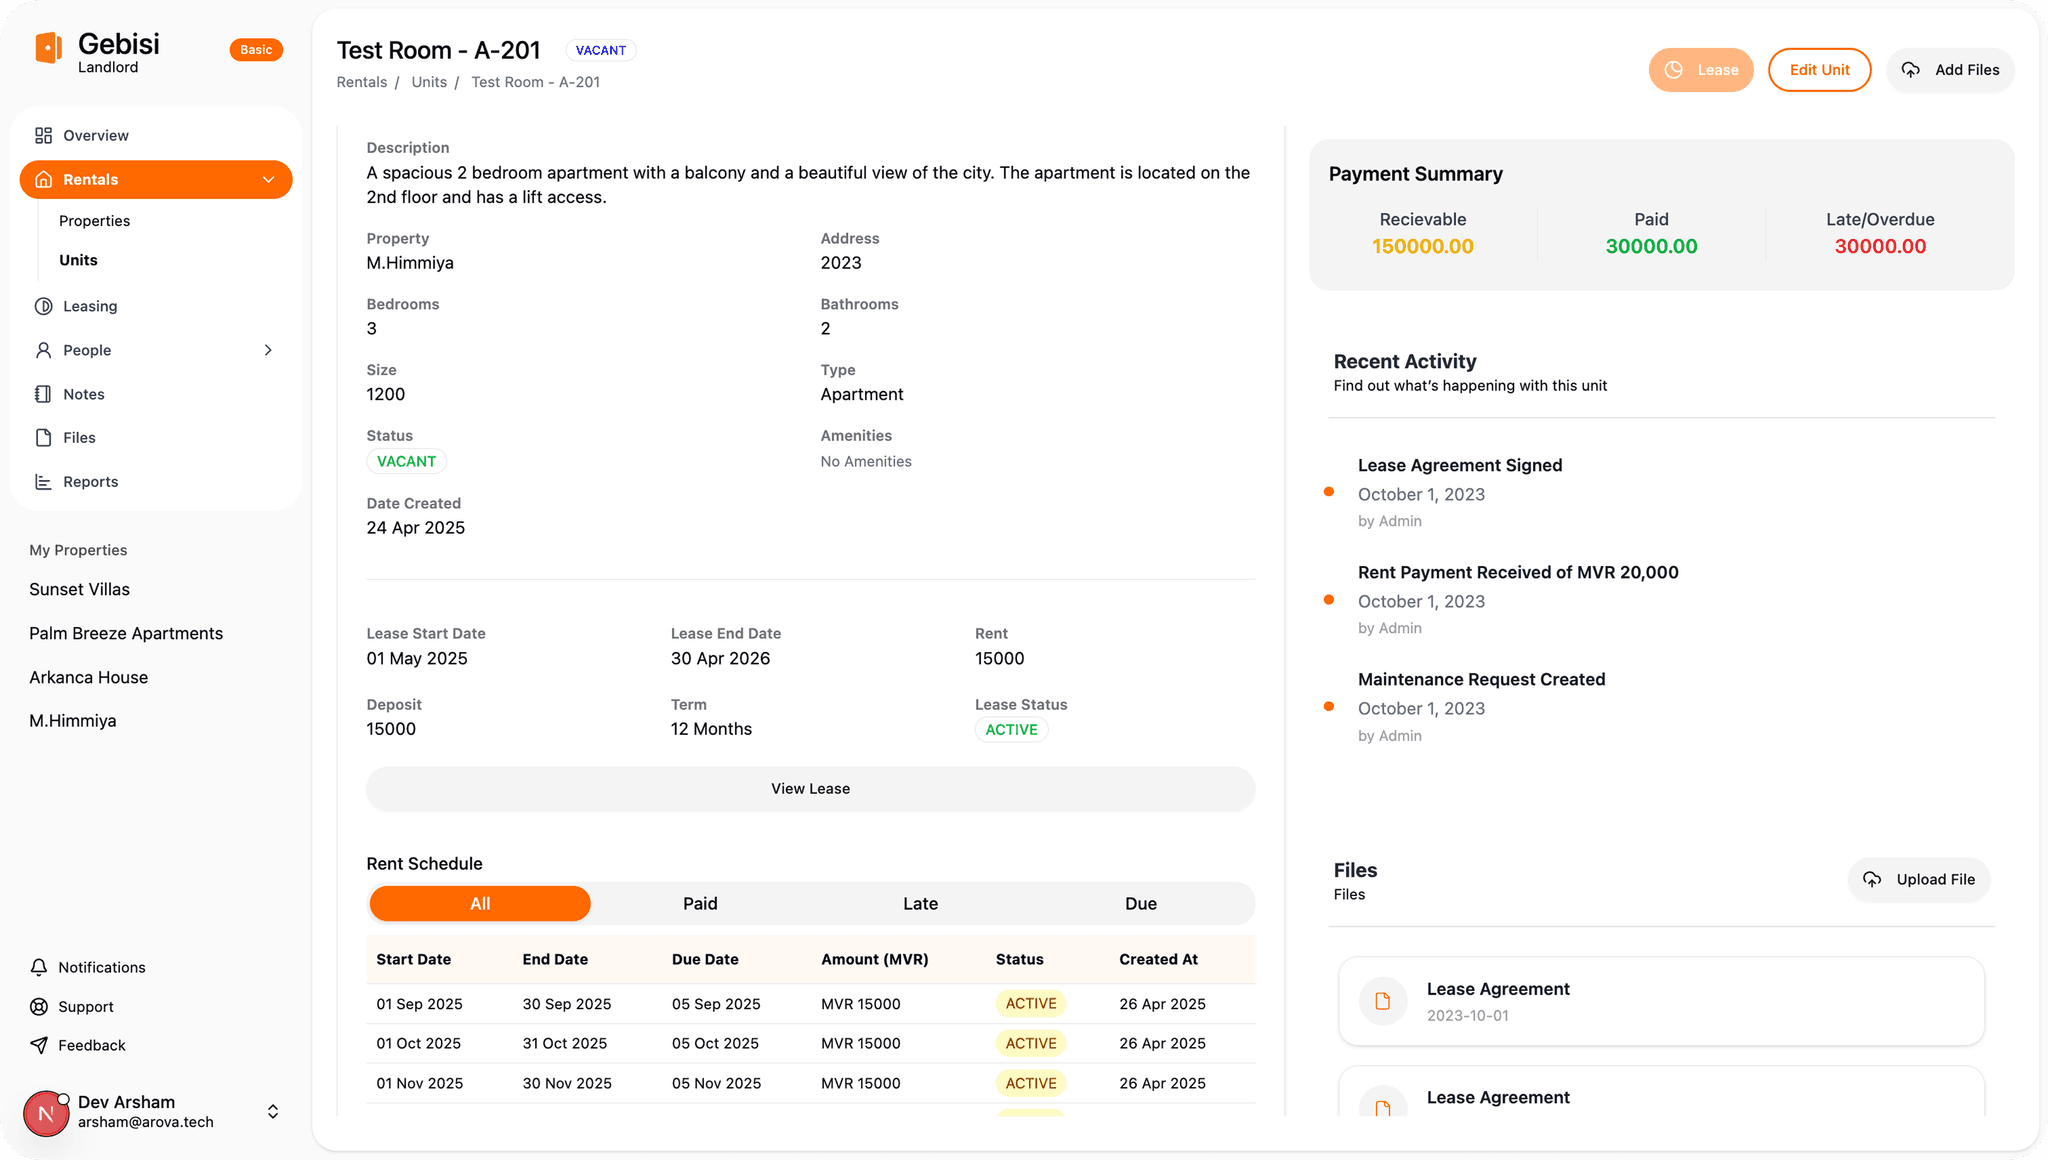Open Units breadcrumb link
The height and width of the screenshot is (1160, 2048).
(x=429, y=82)
